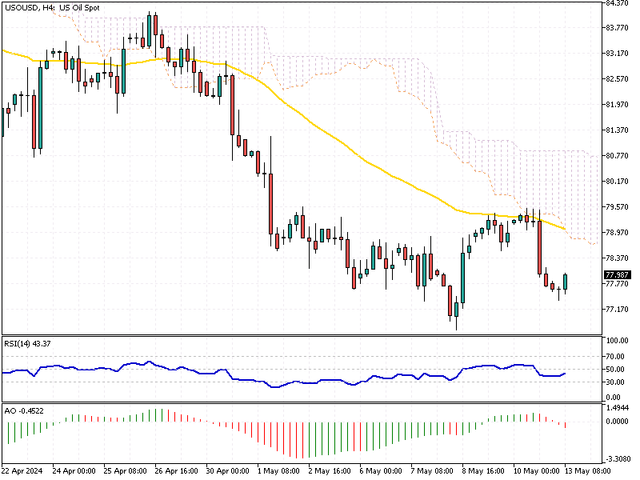Screen dimensions: 640x480
Task: Click the RSI scale value 100.00
Action: pos(617,340)
